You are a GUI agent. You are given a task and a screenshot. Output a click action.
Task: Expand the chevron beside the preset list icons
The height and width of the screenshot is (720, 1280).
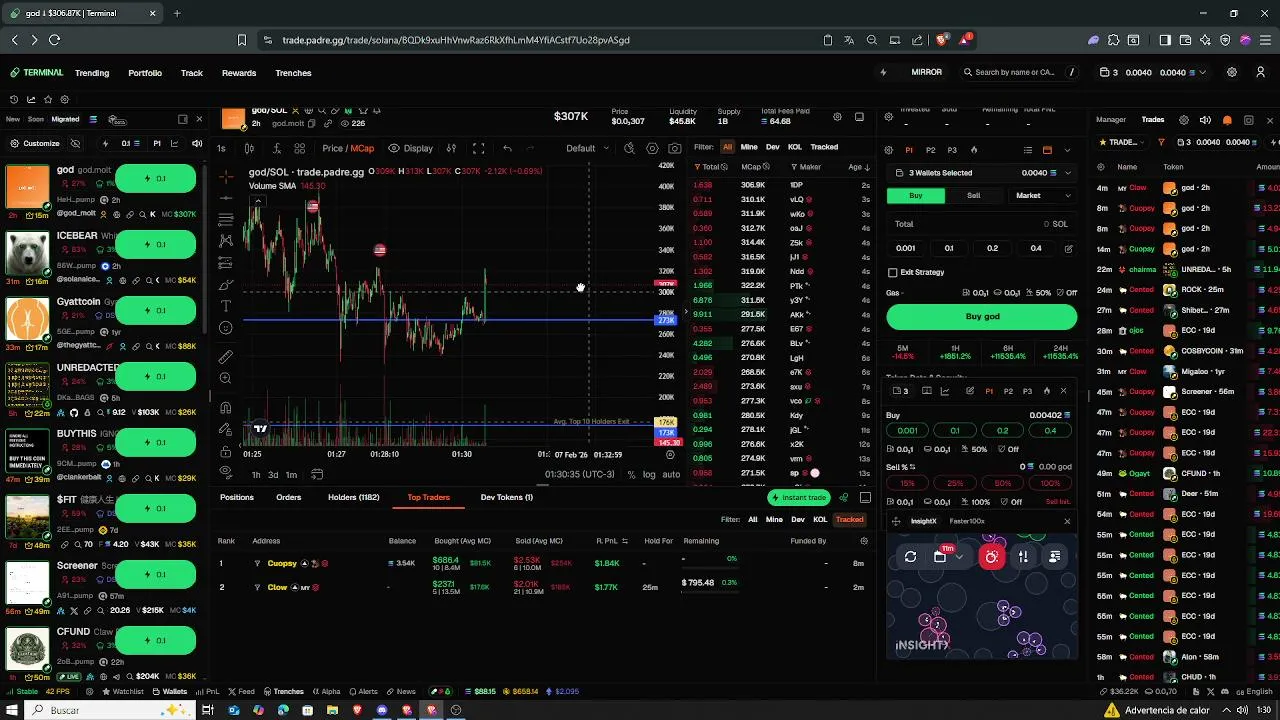(x=1067, y=150)
